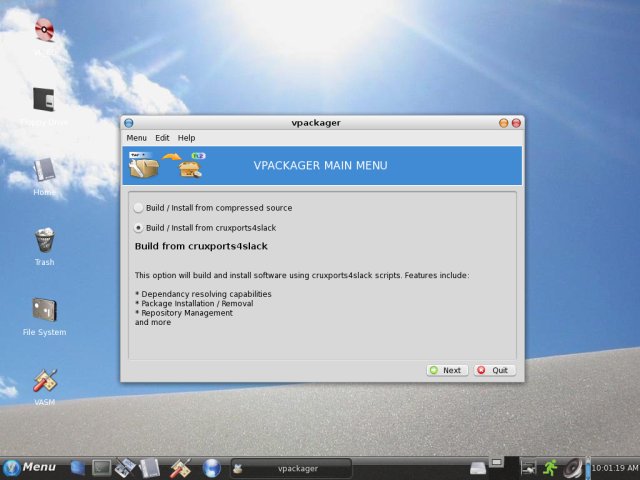Click the taskbar clock showing 10:01:19 AM
Image resolution: width=640 pixels, height=480 pixels.
click(615, 468)
